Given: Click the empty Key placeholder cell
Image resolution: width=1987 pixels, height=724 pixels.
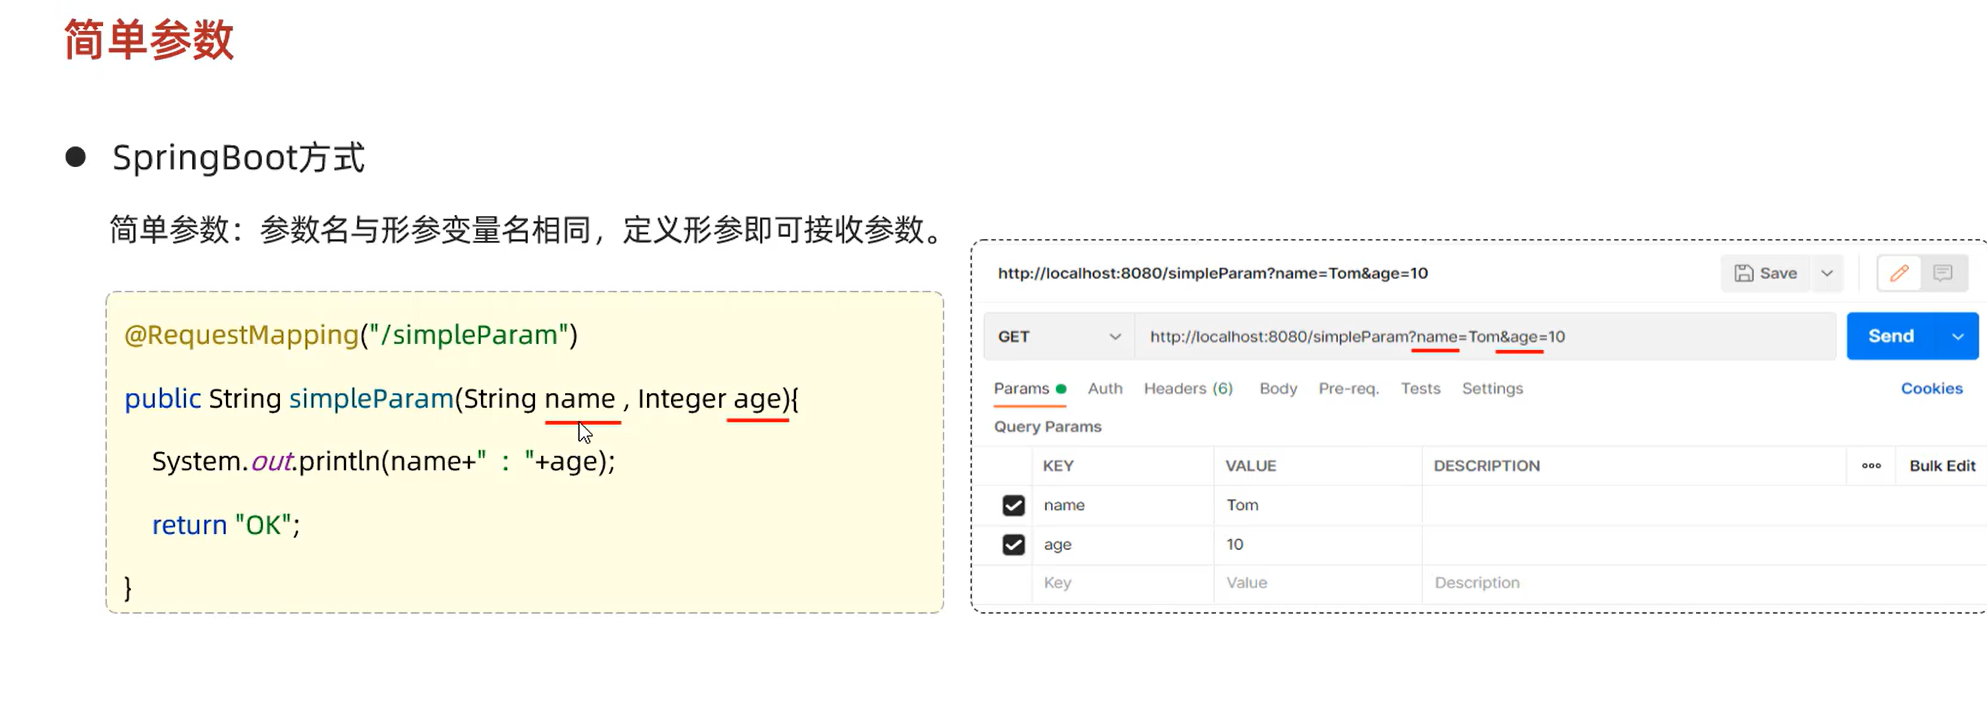Looking at the screenshot, I should (x=1122, y=583).
